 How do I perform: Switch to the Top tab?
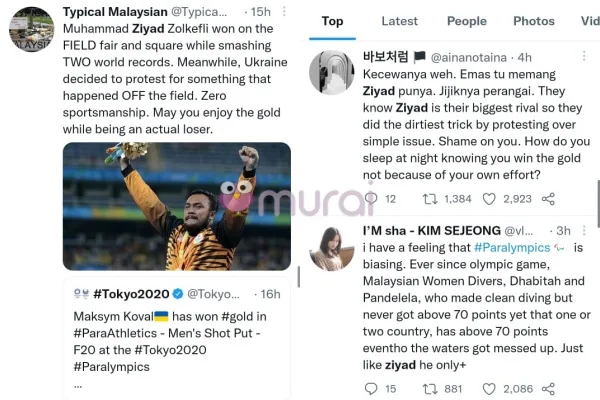(332, 21)
